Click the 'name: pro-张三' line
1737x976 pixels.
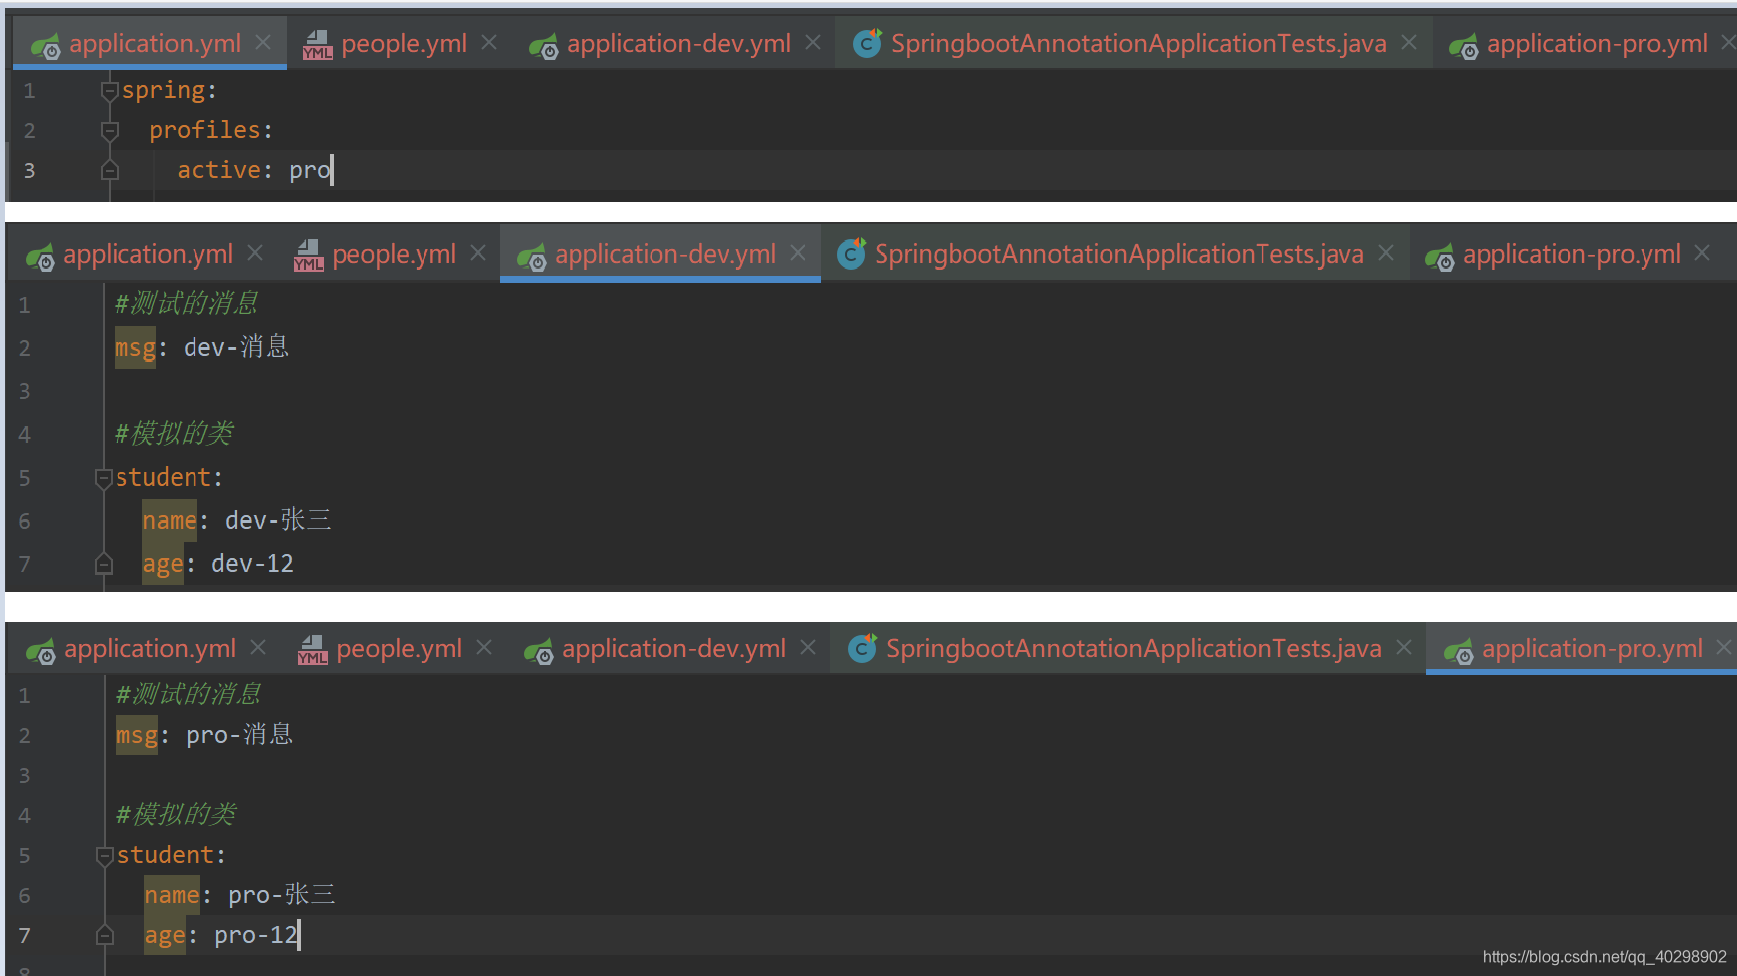[x=240, y=895]
